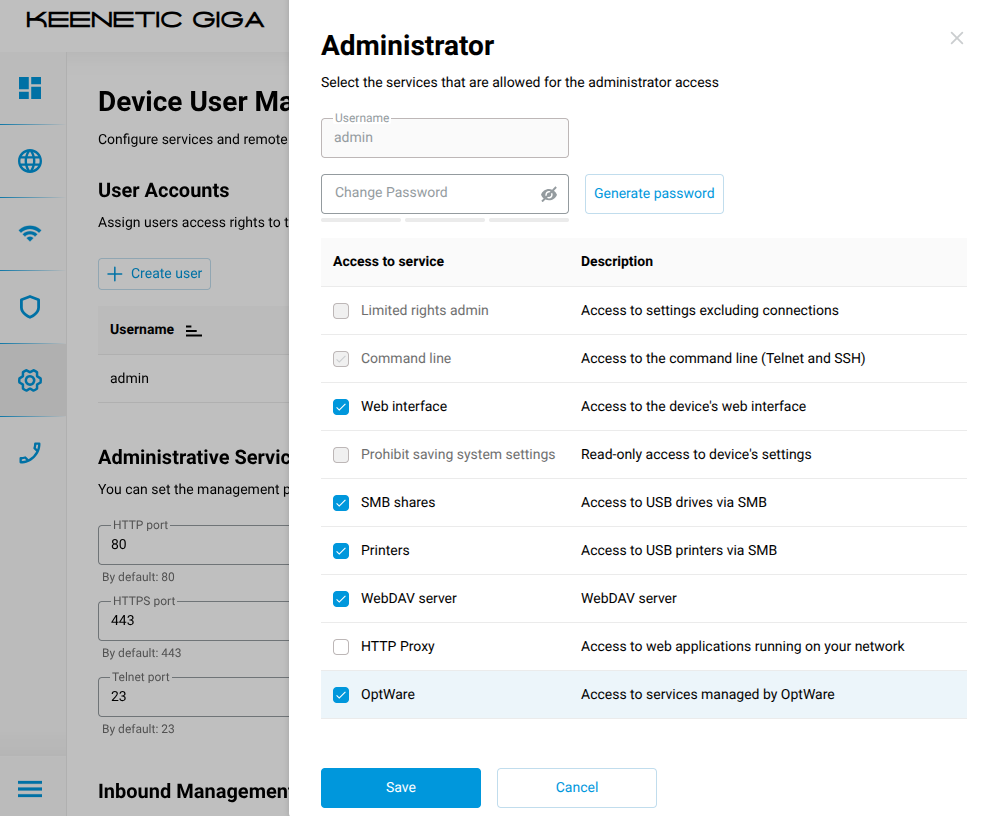Image resolution: width=993 pixels, height=816 pixels.
Task: Click the Generate password button
Action: pos(654,194)
